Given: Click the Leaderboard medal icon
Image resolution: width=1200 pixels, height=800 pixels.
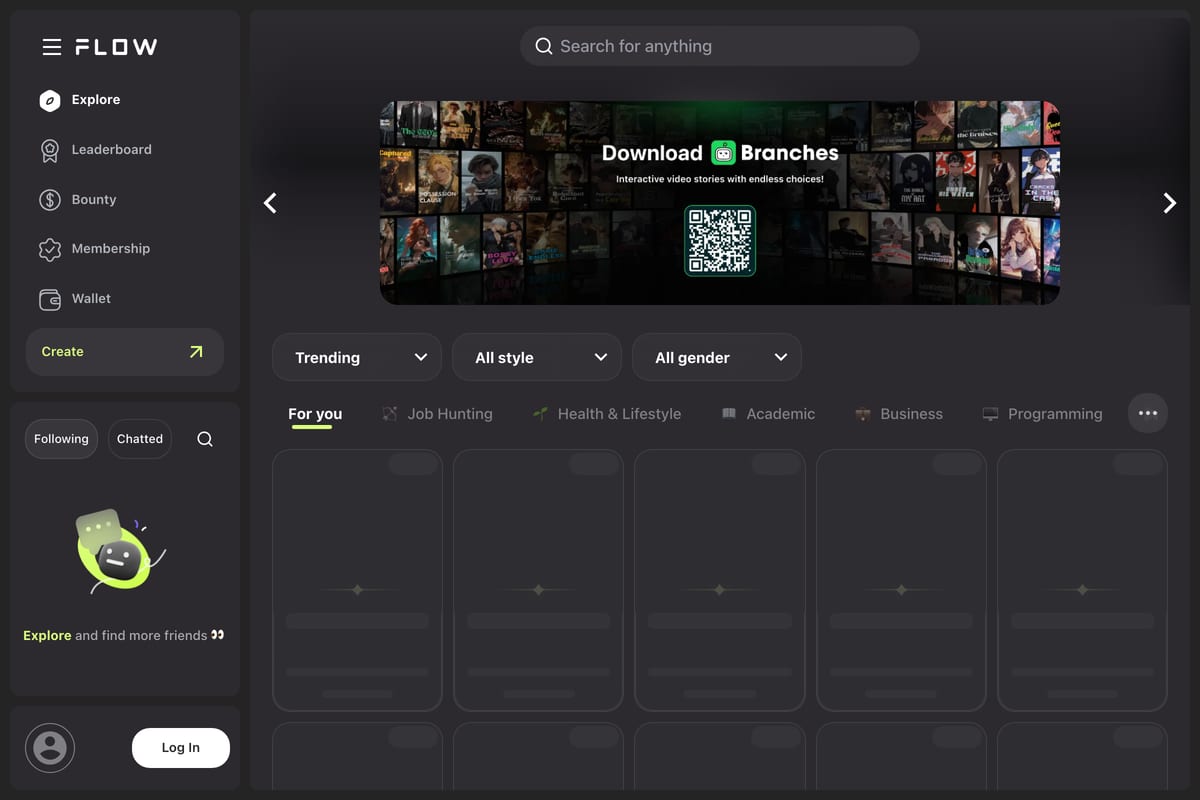Looking at the screenshot, I should pyautogui.click(x=50, y=150).
